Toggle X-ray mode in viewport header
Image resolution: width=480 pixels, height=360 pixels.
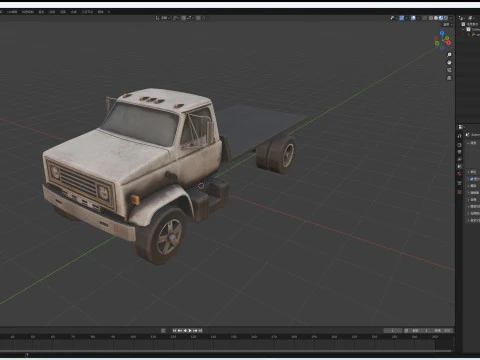(x=425, y=18)
